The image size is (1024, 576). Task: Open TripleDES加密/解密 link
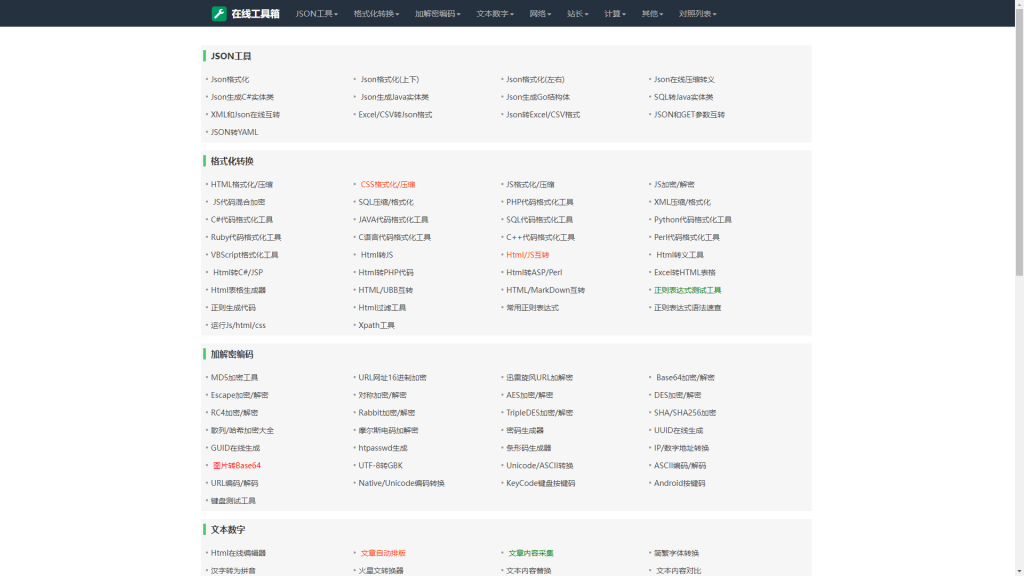click(539, 413)
